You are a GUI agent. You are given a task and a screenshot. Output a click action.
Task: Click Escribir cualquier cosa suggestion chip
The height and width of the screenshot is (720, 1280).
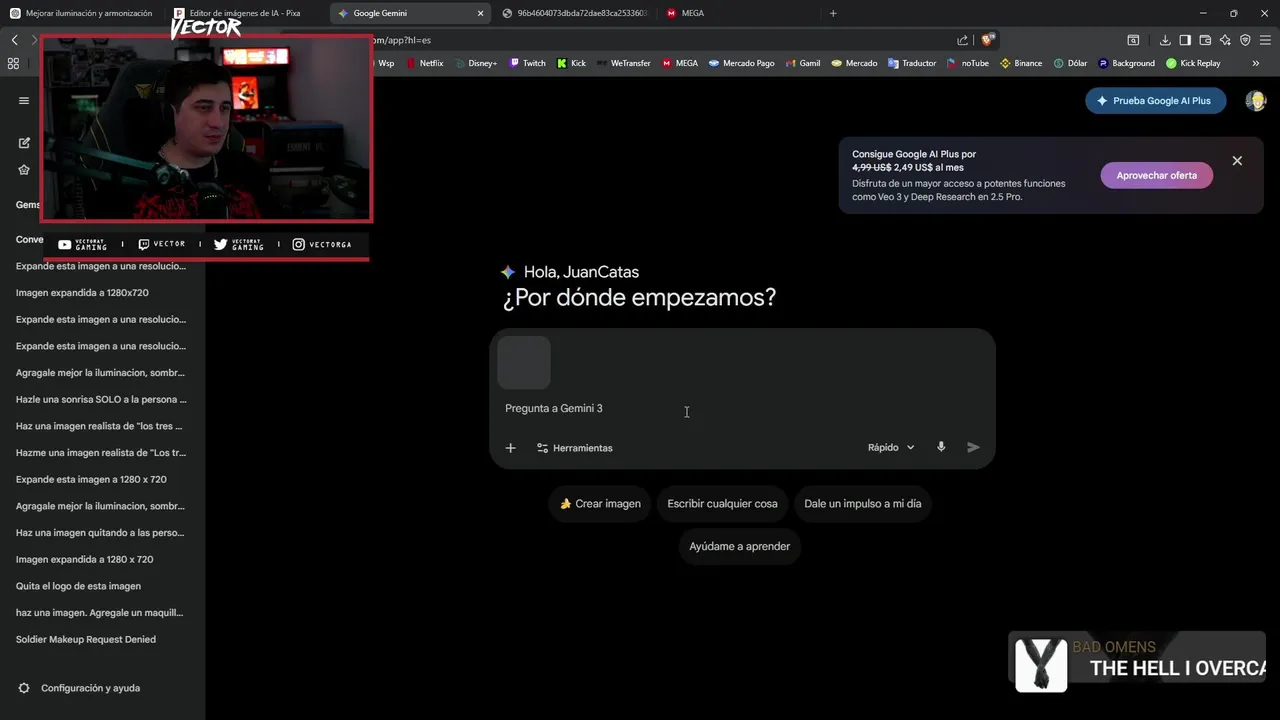click(x=722, y=503)
